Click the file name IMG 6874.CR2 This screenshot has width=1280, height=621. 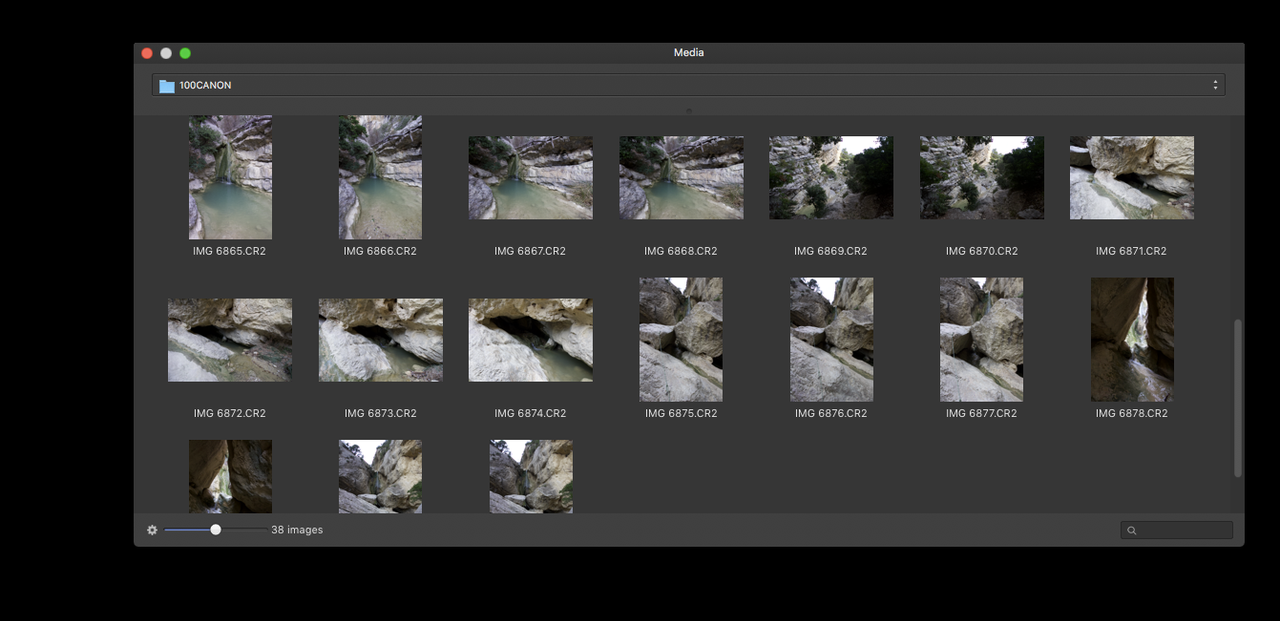[x=530, y=413]
